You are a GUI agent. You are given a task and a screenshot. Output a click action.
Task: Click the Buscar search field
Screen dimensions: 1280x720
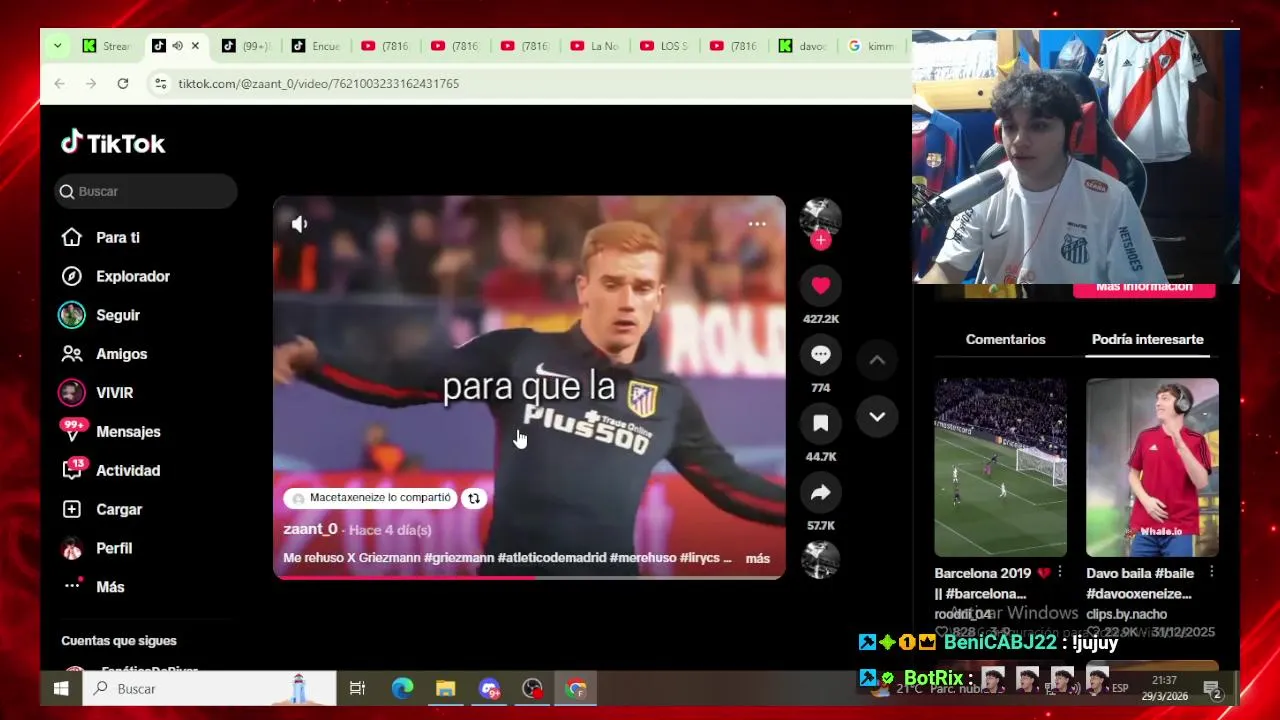(146, 191)
